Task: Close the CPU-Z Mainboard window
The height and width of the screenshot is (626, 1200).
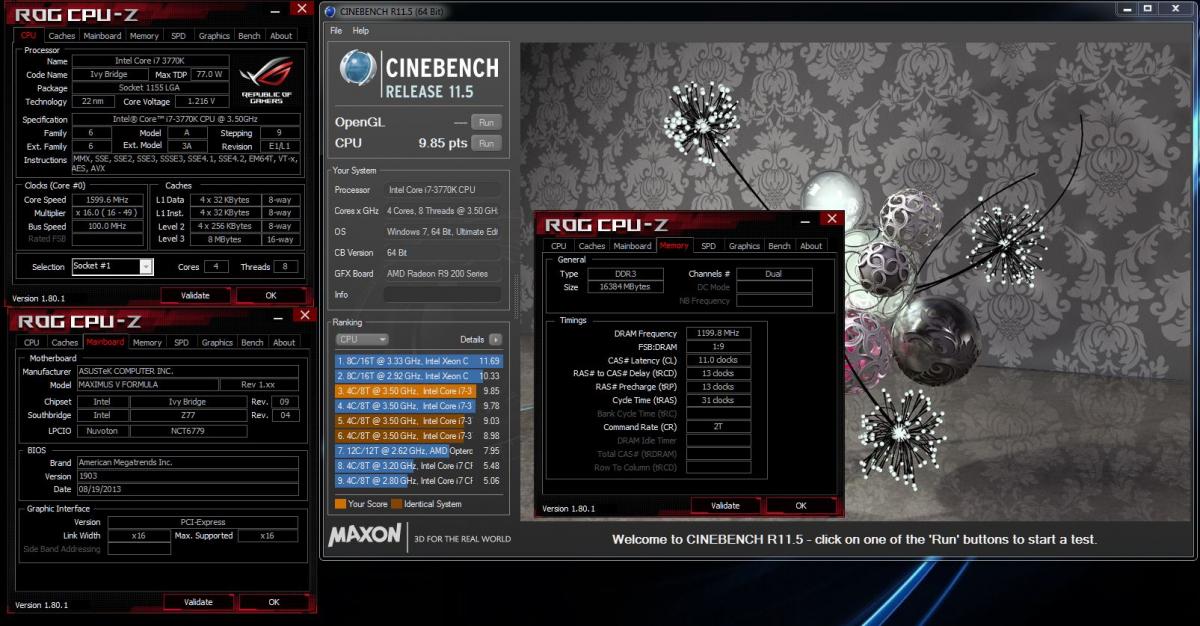Action: point(306,316)
